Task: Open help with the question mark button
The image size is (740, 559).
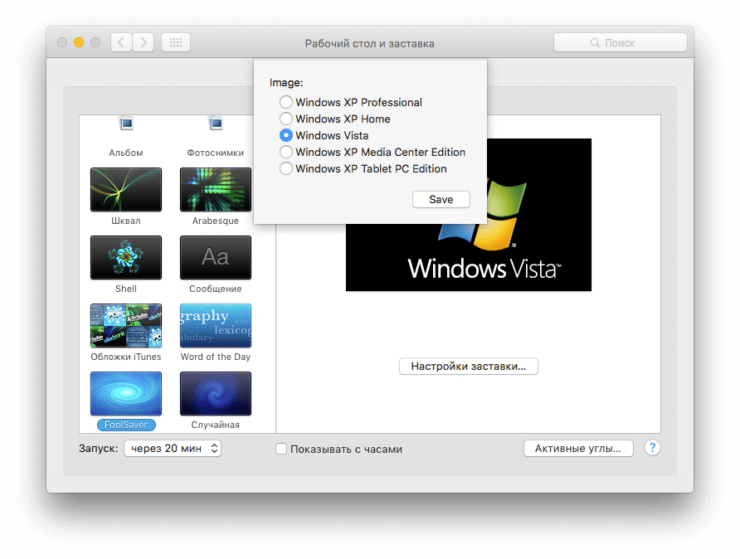Action: pyautogui.click(x=652, y=448)
